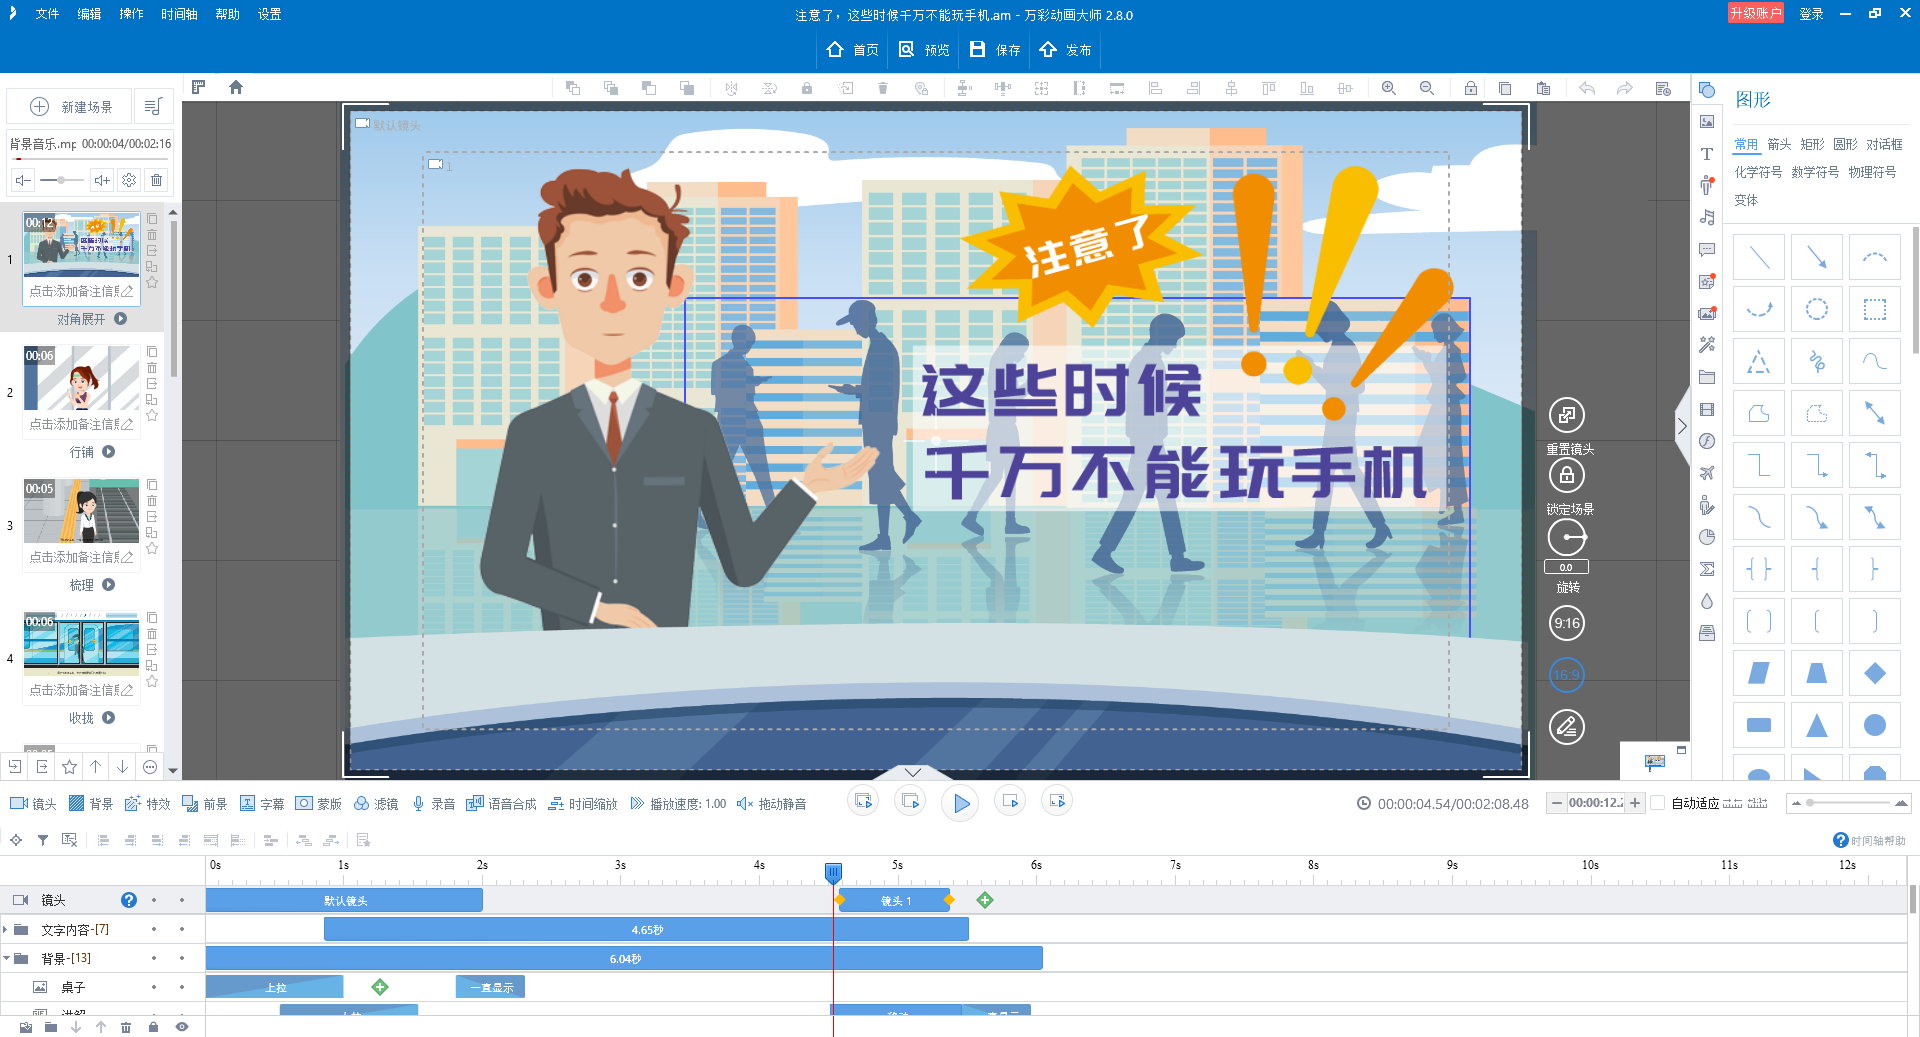Open the canvas edit pencil circle icon
The width and height of the screenshot is (1920, 1037).
[1567, 727]
